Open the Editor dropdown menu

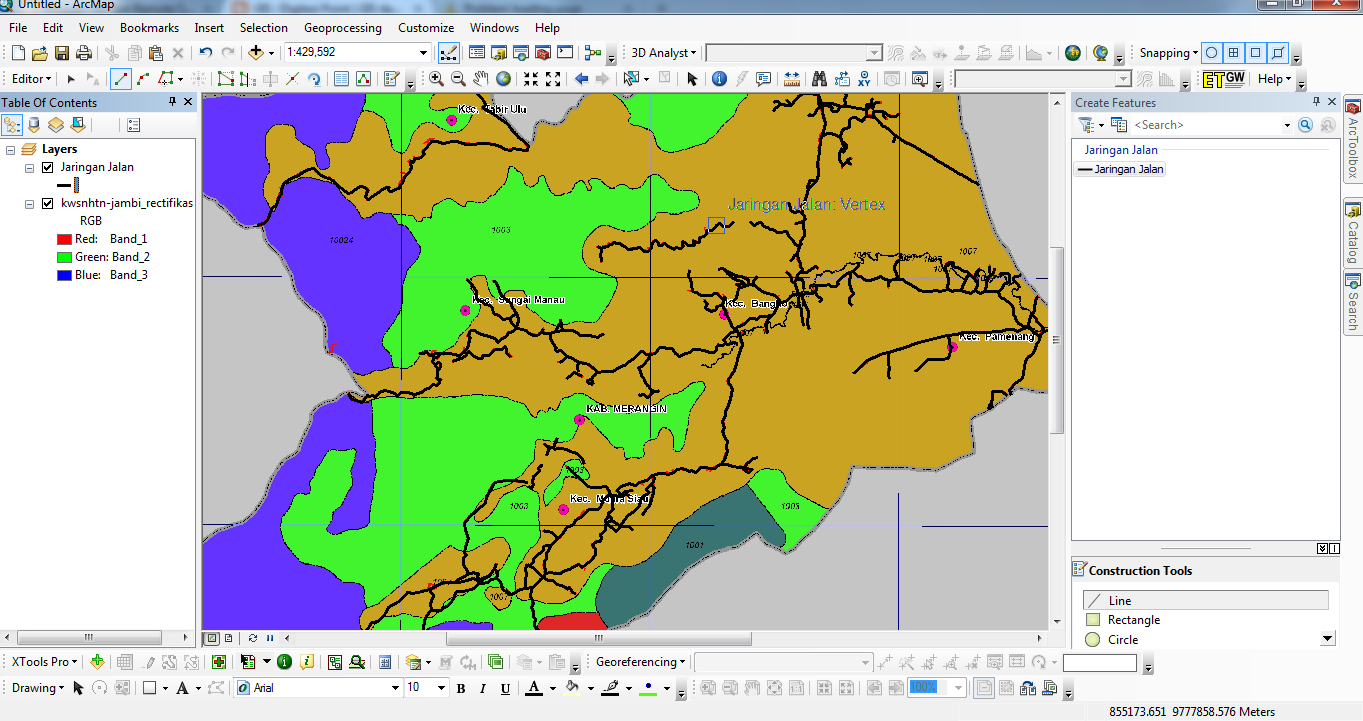(30, 77)
